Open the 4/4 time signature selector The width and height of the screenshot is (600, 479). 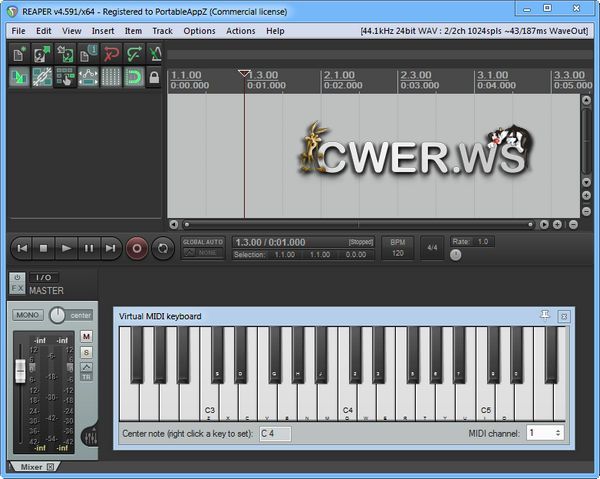coord(432,246)
